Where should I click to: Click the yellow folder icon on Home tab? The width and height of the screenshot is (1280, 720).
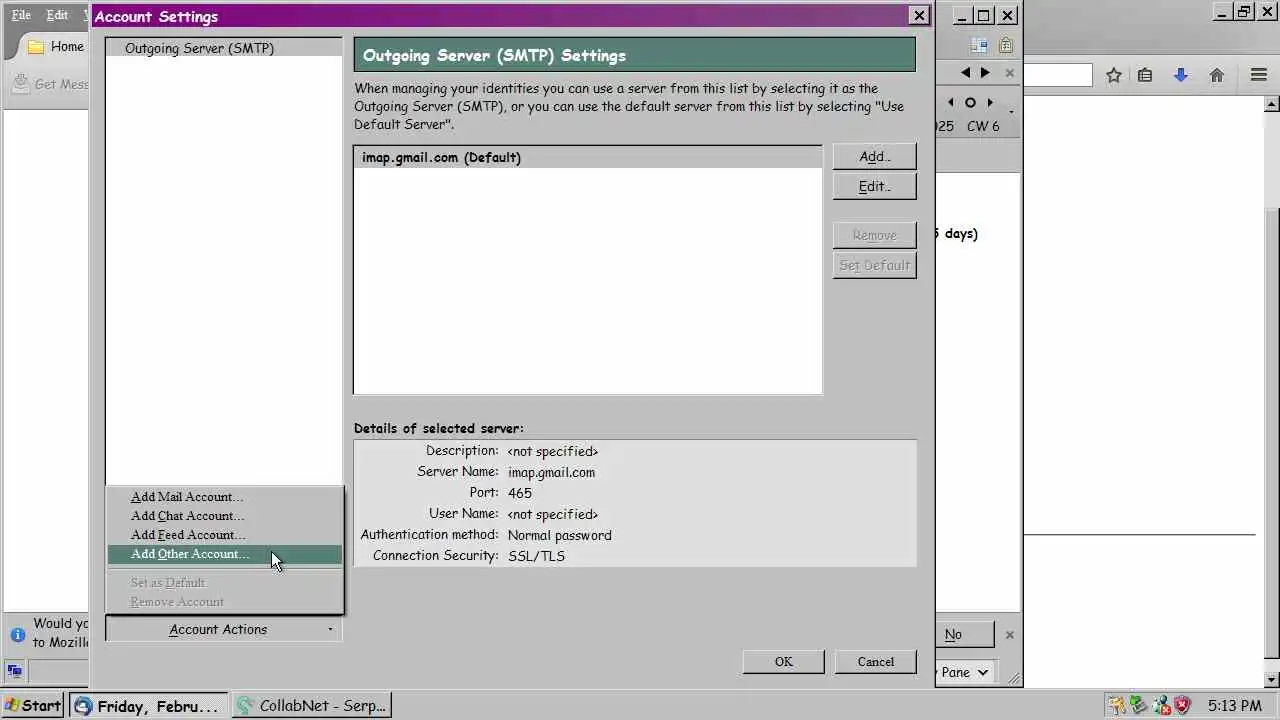point(36,47)
